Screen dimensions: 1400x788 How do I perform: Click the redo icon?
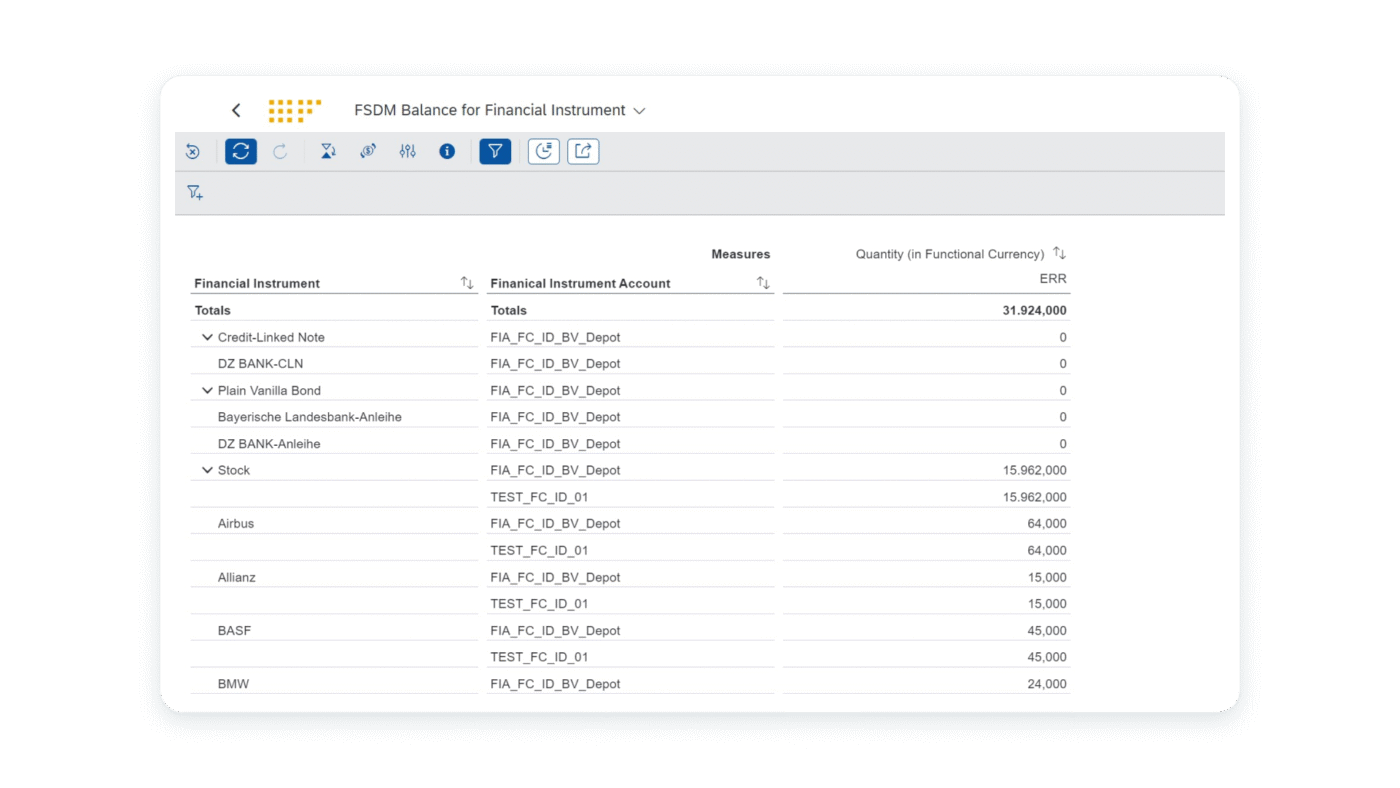pyautogui.click(x=280, y=151)
